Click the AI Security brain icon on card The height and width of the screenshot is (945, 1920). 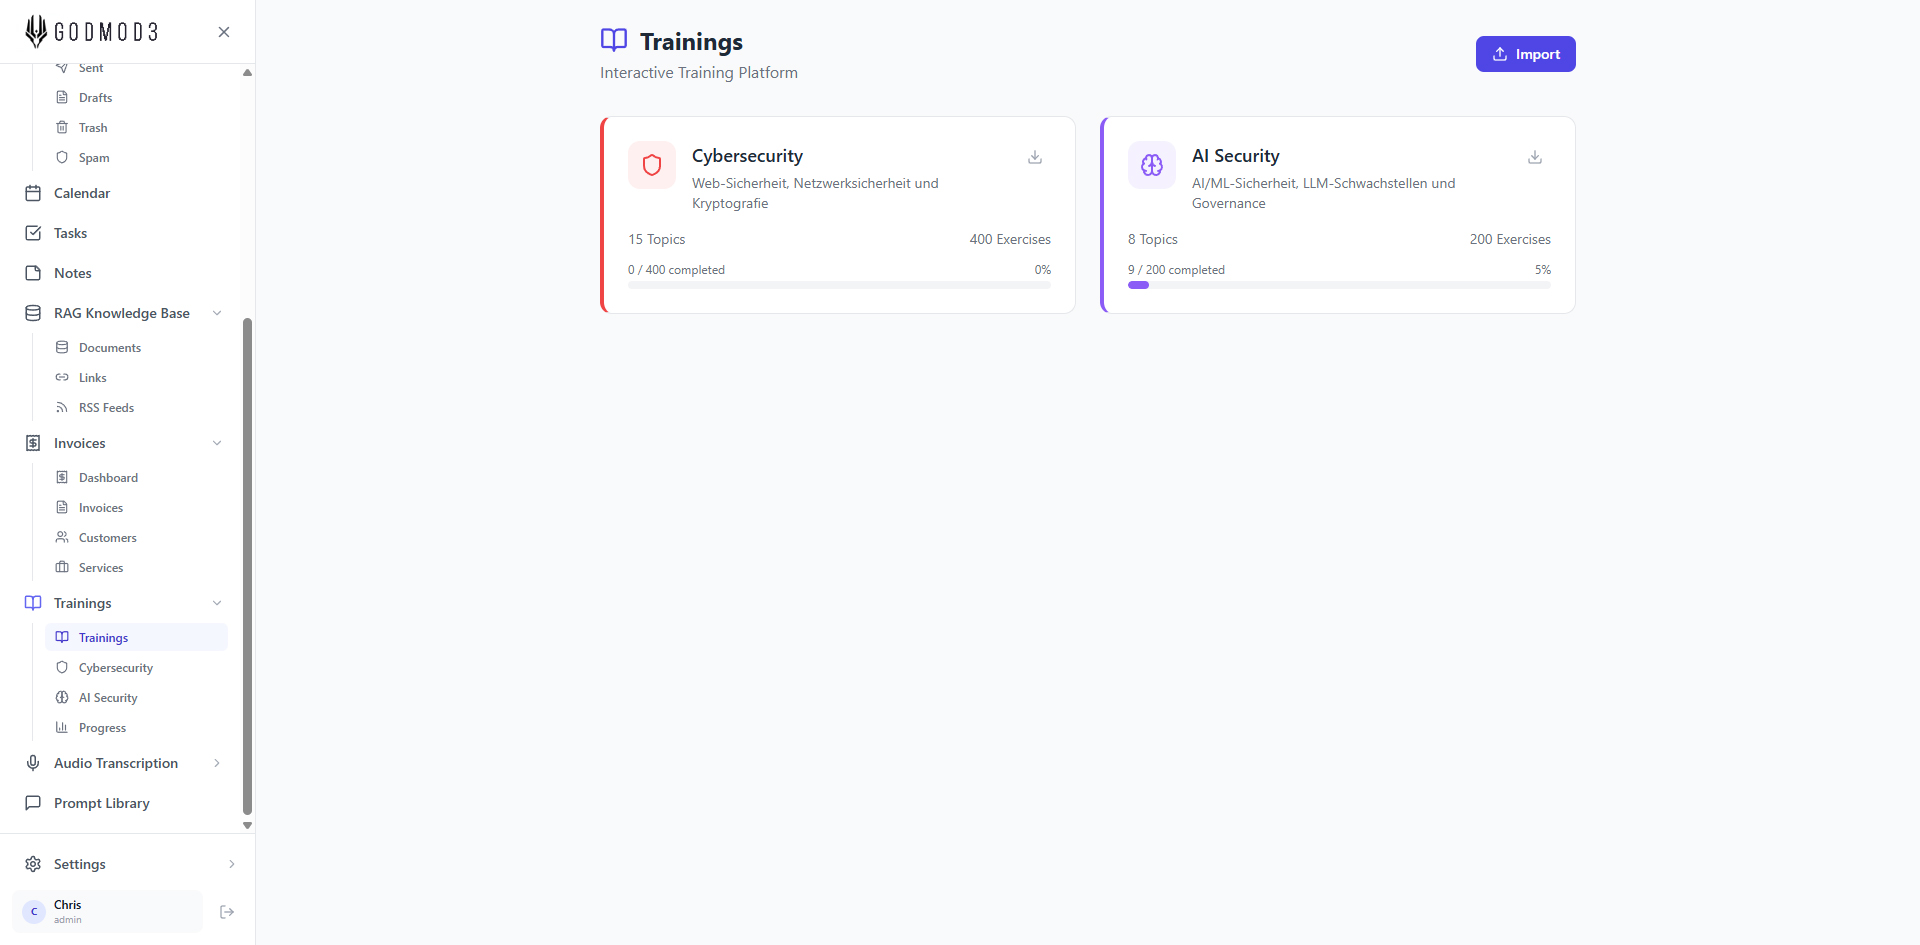click(1152, 165)
